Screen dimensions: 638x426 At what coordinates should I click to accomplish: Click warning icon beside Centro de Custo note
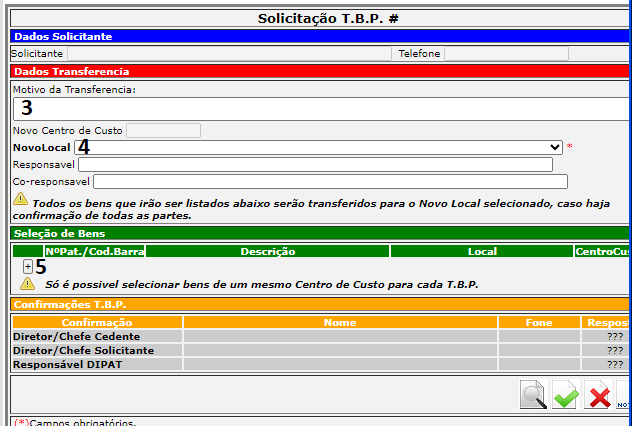pos(28,284)
